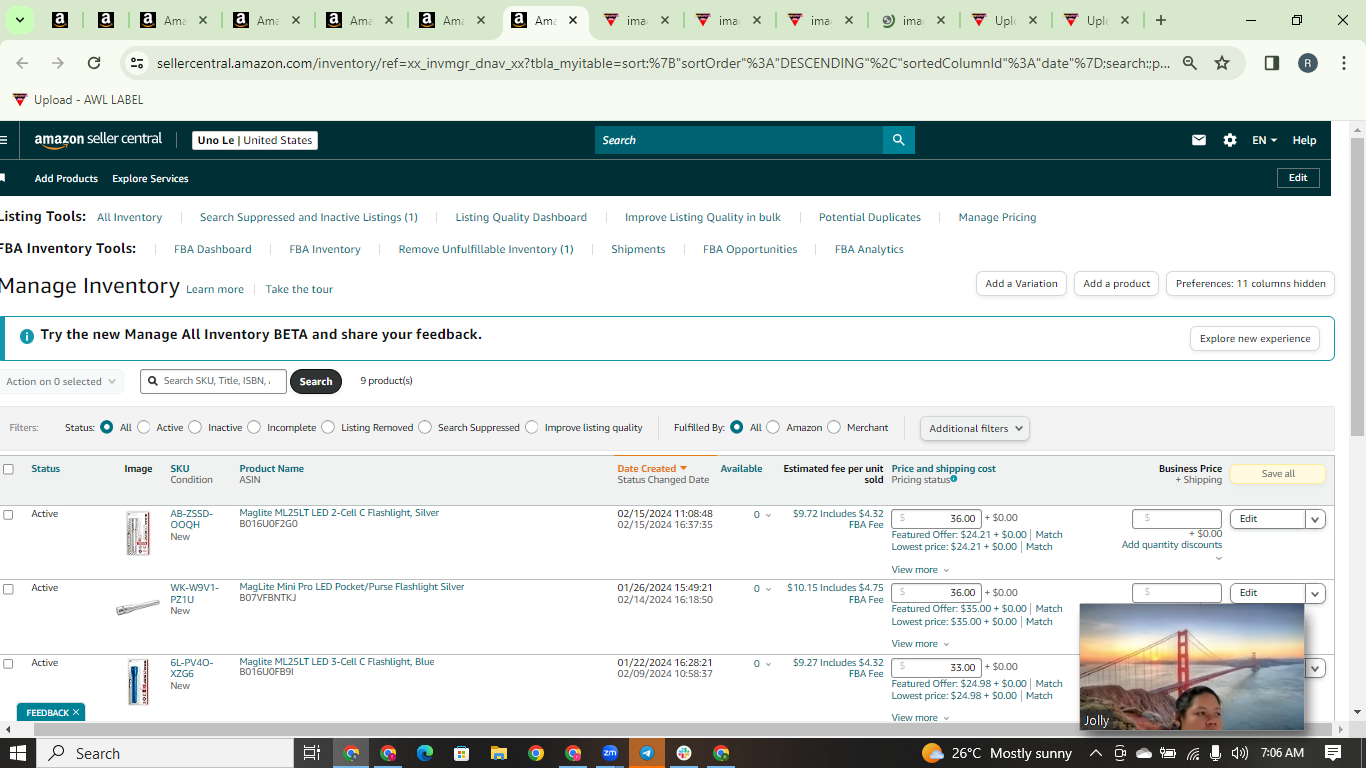The height and width of the screenshot is (768, 1366).
Task: Open Task View on the taskbar
Action: click(x=311, y=753)
